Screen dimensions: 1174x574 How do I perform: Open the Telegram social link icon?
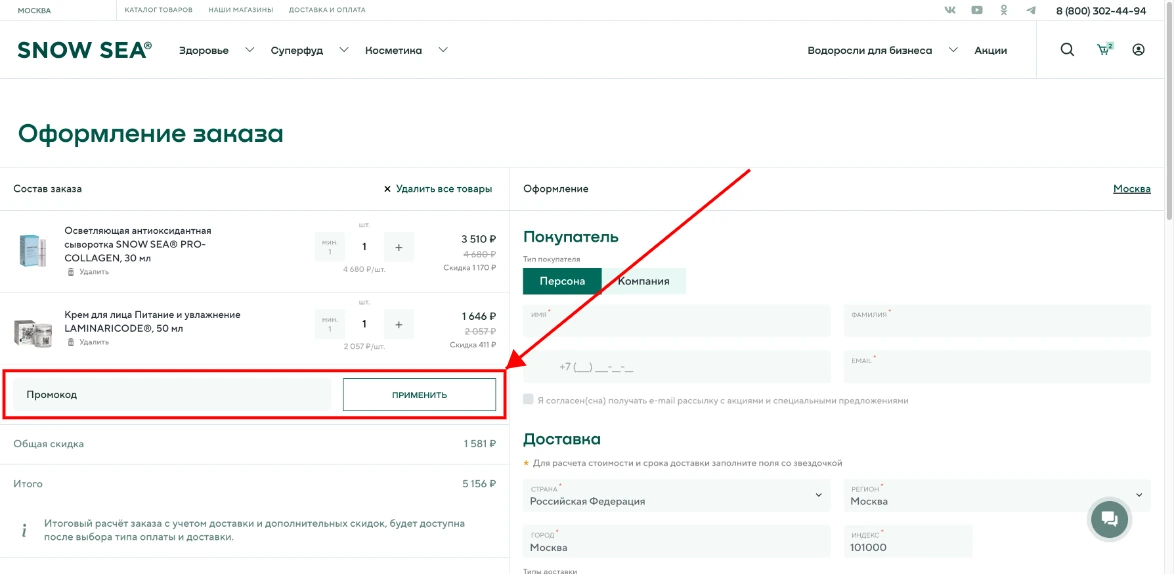pos(1031,10)
